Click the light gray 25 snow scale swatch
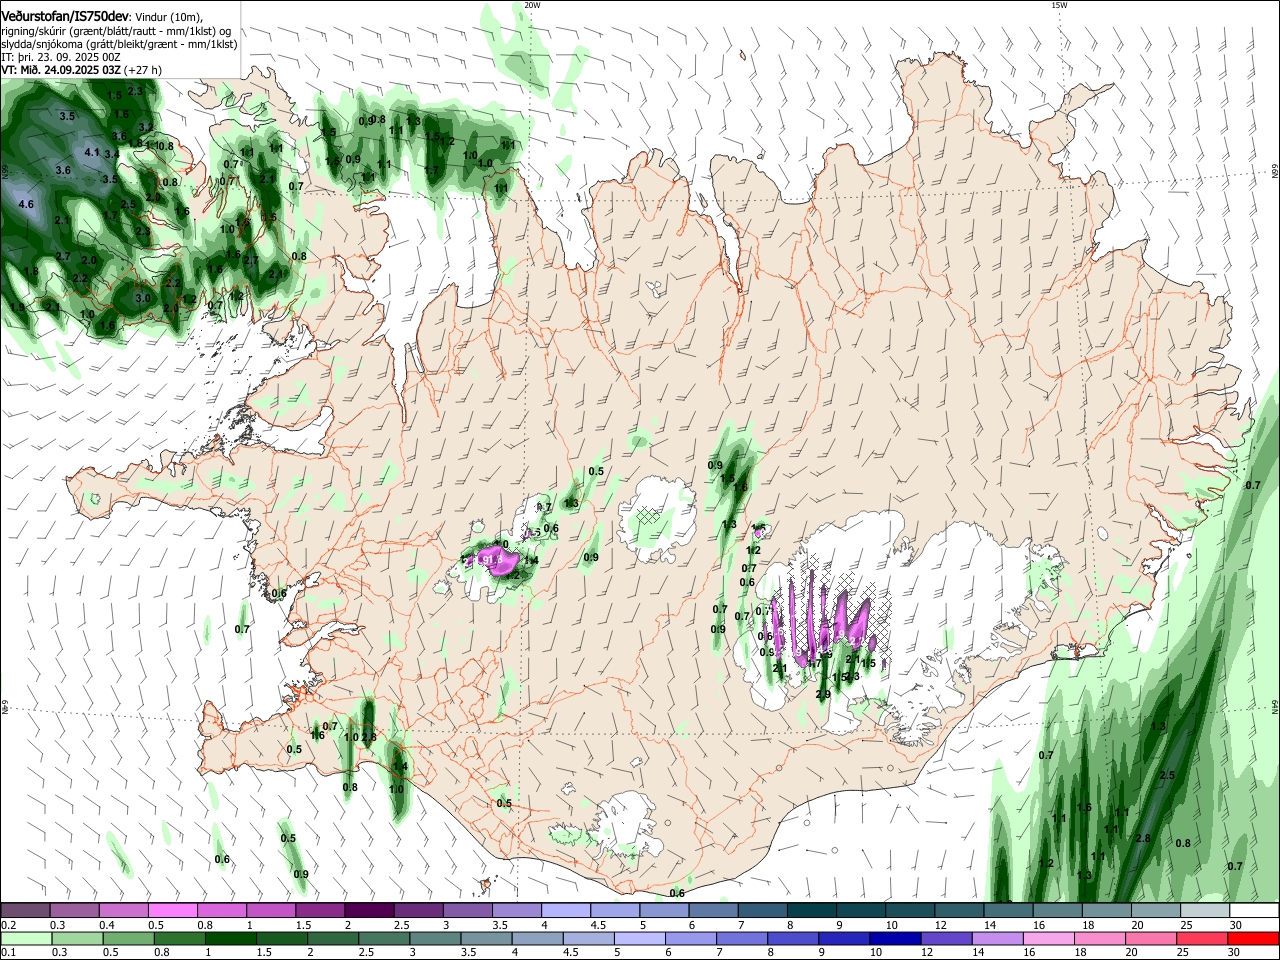Screen dimensions: 1280x960 tap(1205, 911)
